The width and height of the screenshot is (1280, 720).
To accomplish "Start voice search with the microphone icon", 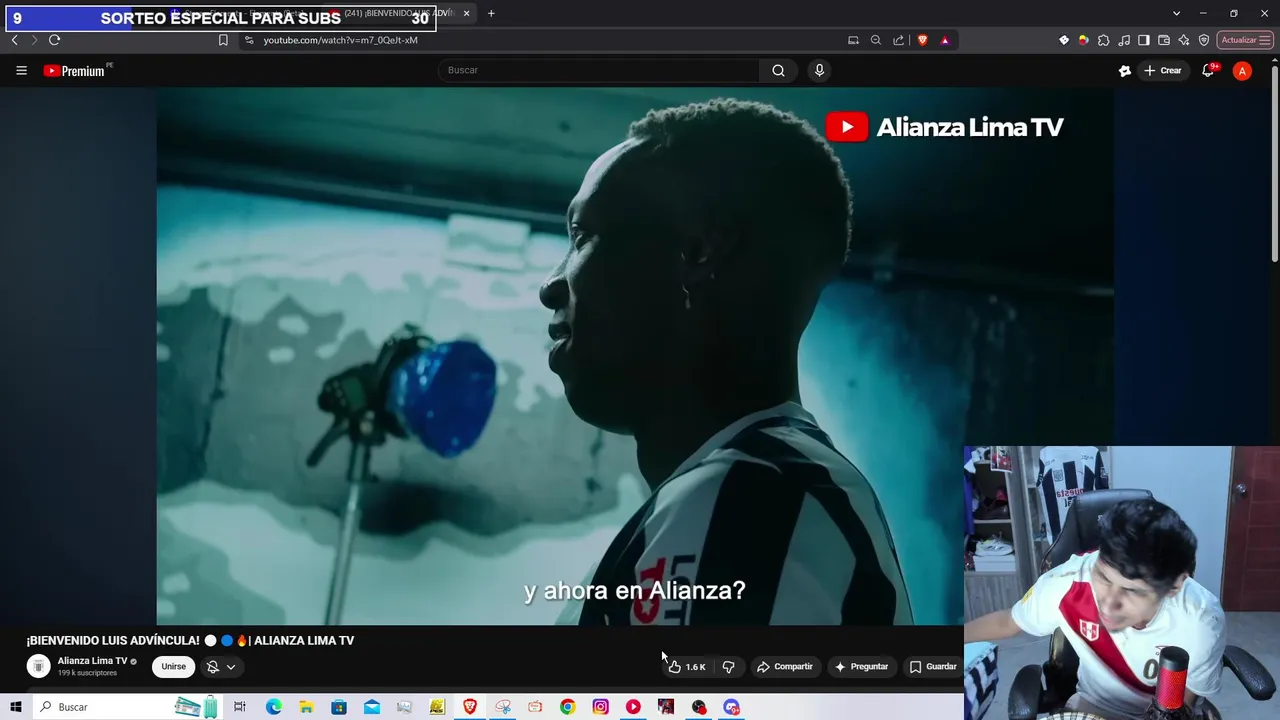I will point(819,70).
